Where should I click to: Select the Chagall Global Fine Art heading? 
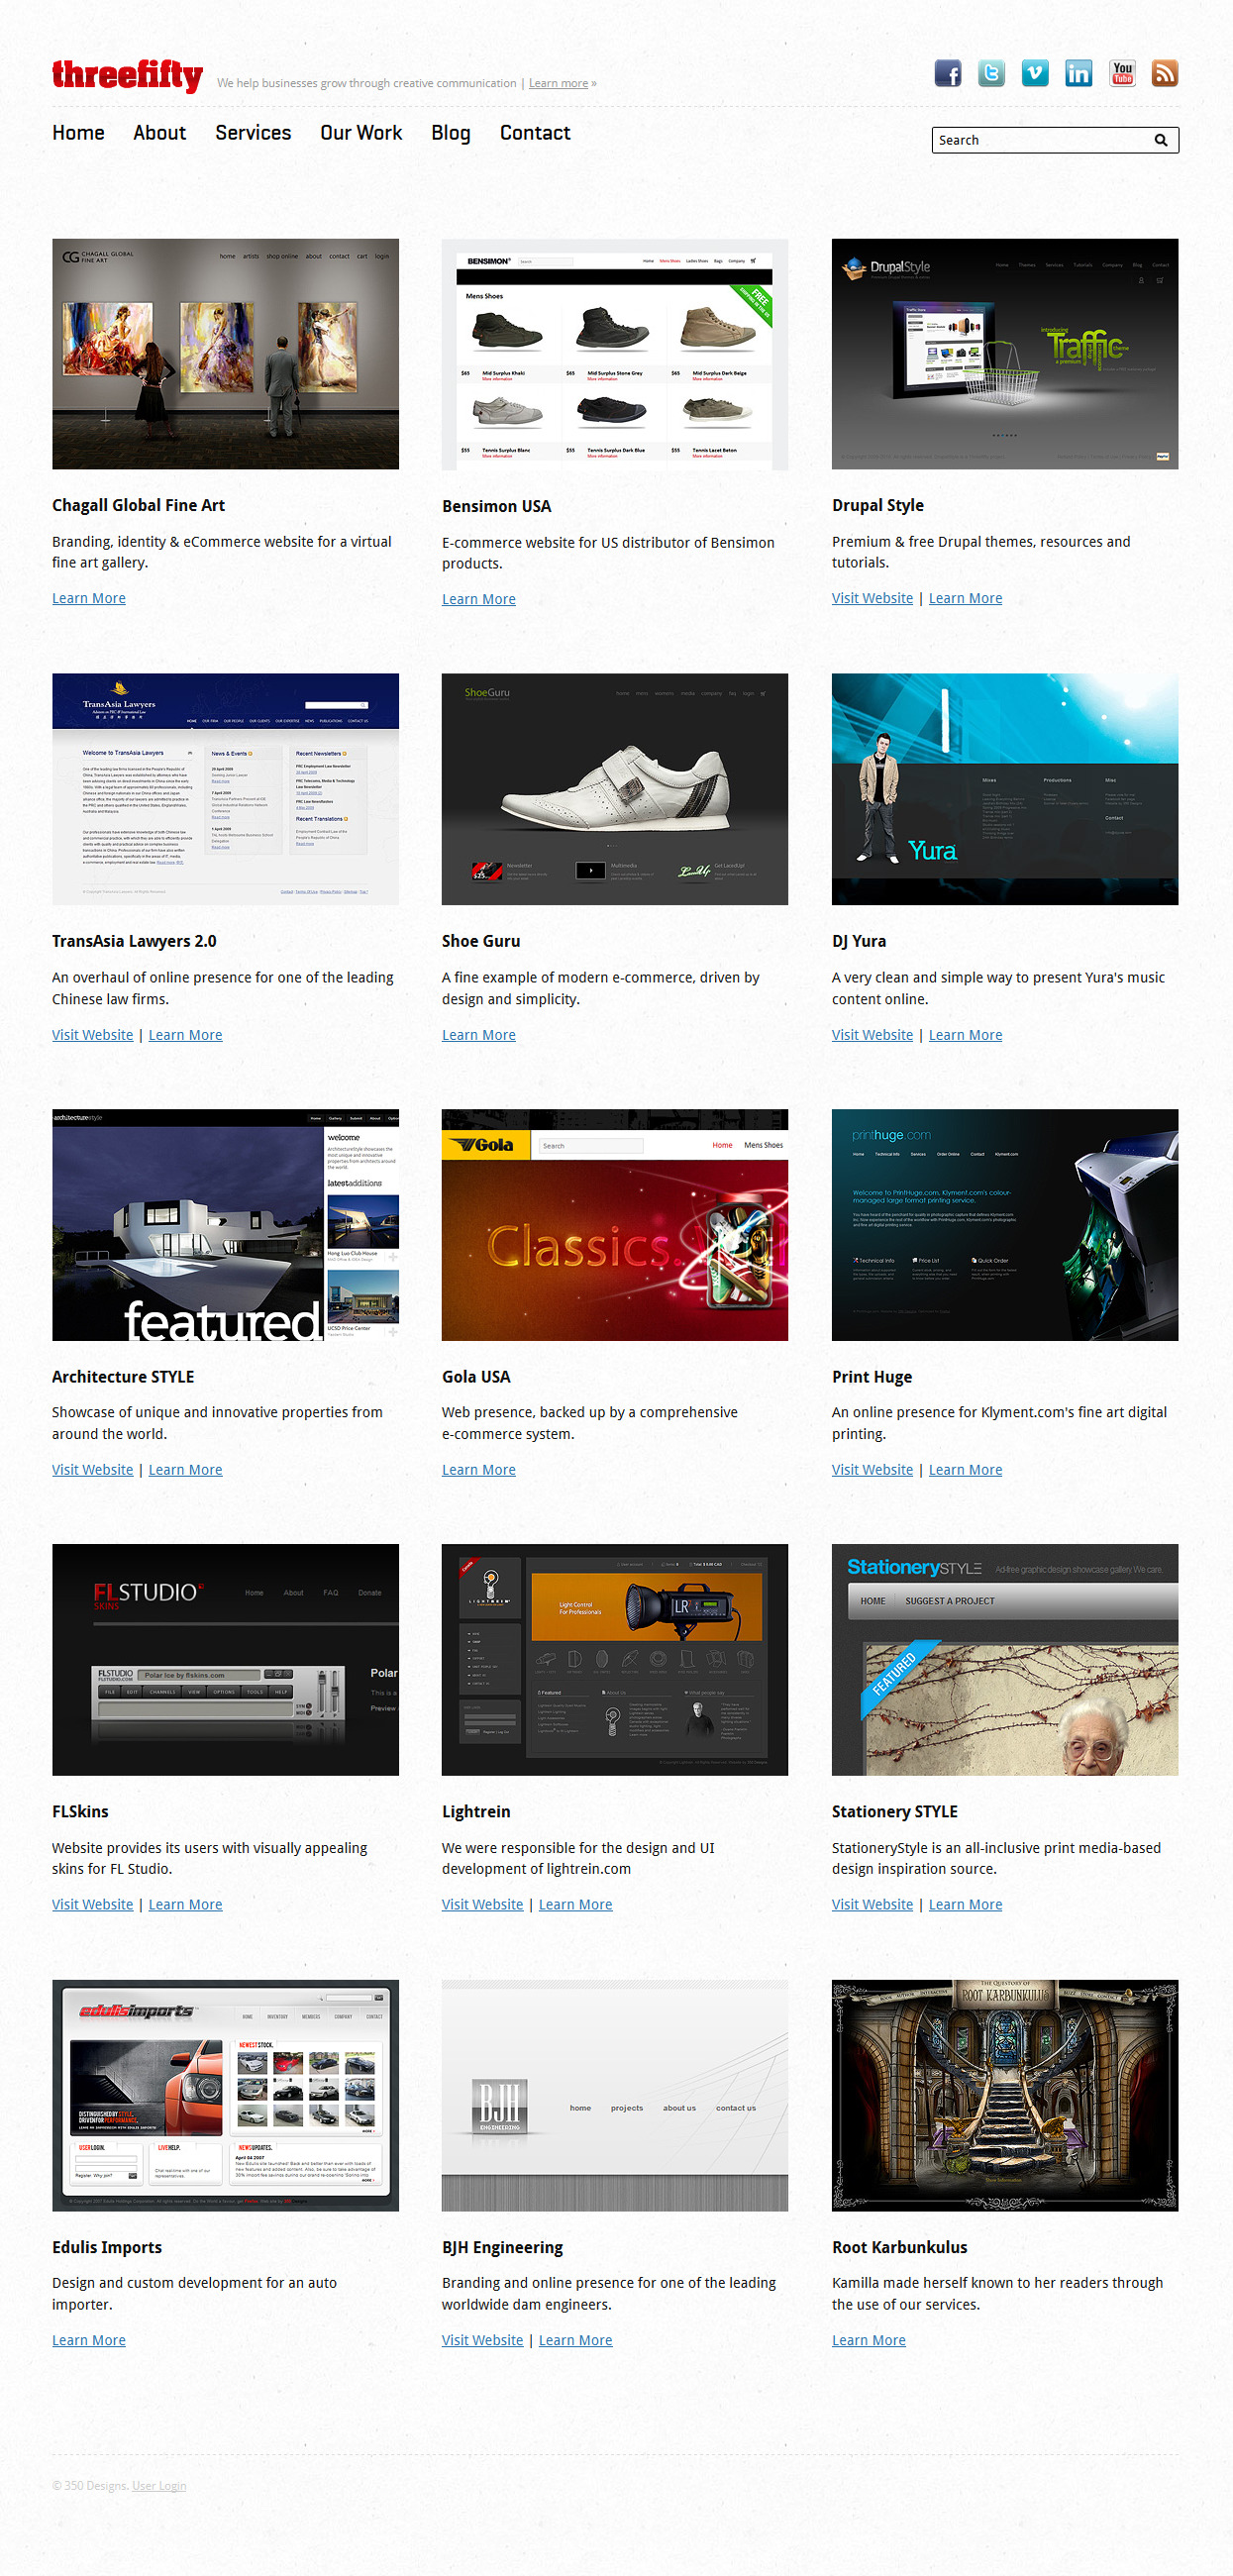[138, 506]
